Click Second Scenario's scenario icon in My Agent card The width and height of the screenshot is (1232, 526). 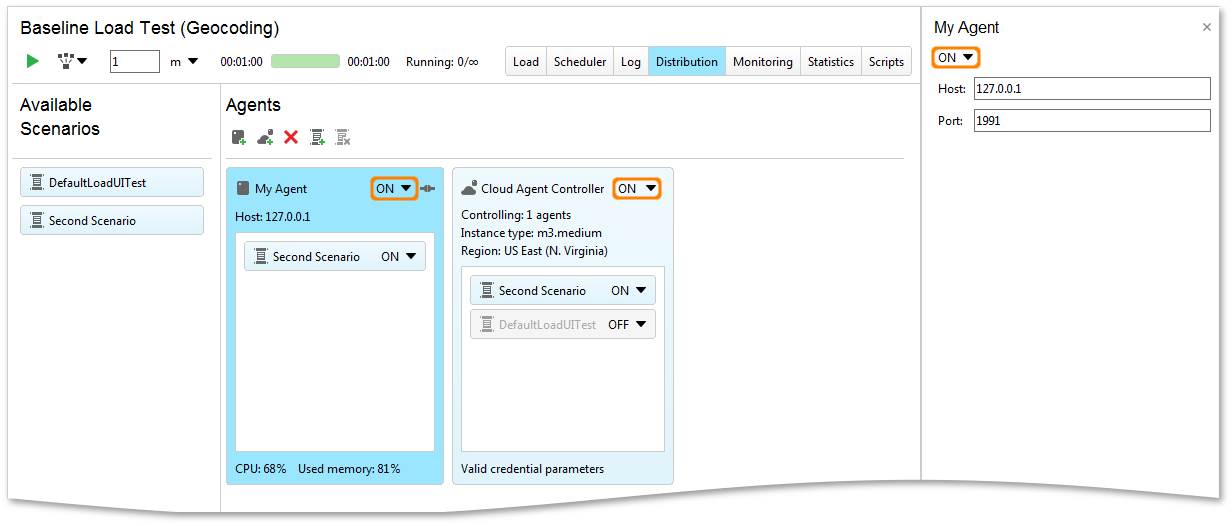[x=261, y=257]
